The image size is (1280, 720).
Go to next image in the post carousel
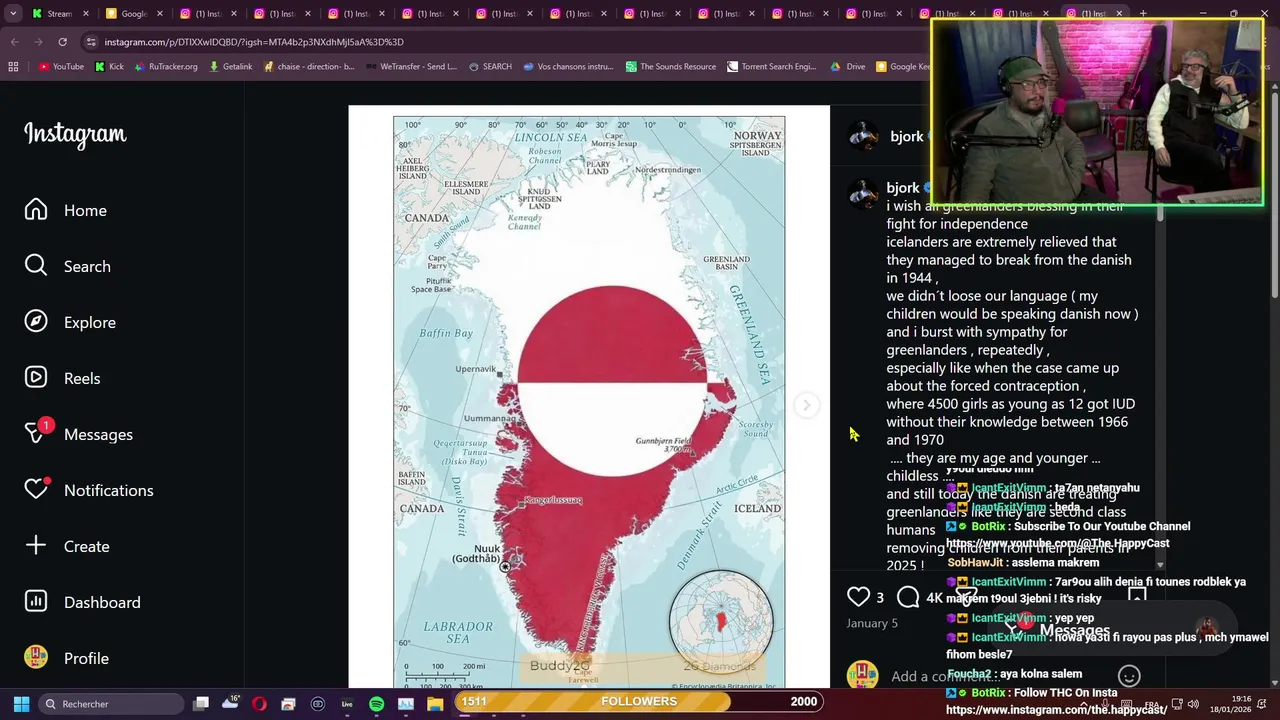tap(806, 405)
